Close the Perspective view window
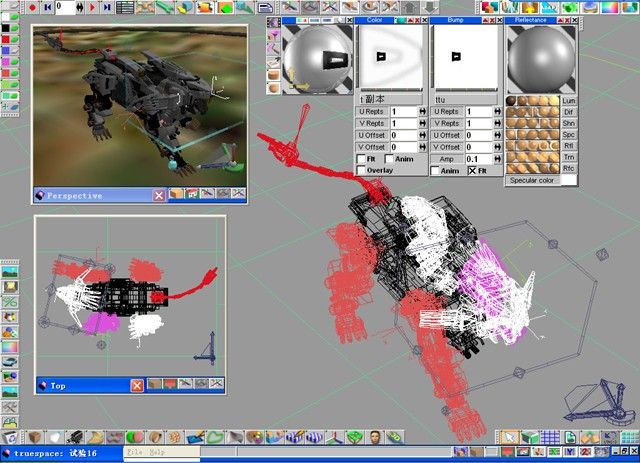The width and height of the screenshot is (640, 463). coord(158,195)
